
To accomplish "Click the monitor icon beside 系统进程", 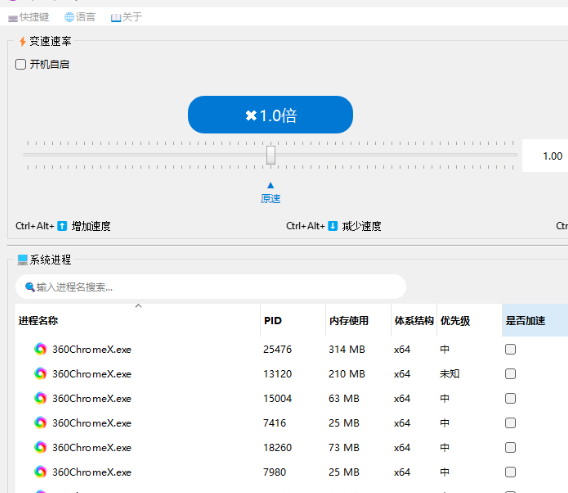I will (x=22, y=260).
